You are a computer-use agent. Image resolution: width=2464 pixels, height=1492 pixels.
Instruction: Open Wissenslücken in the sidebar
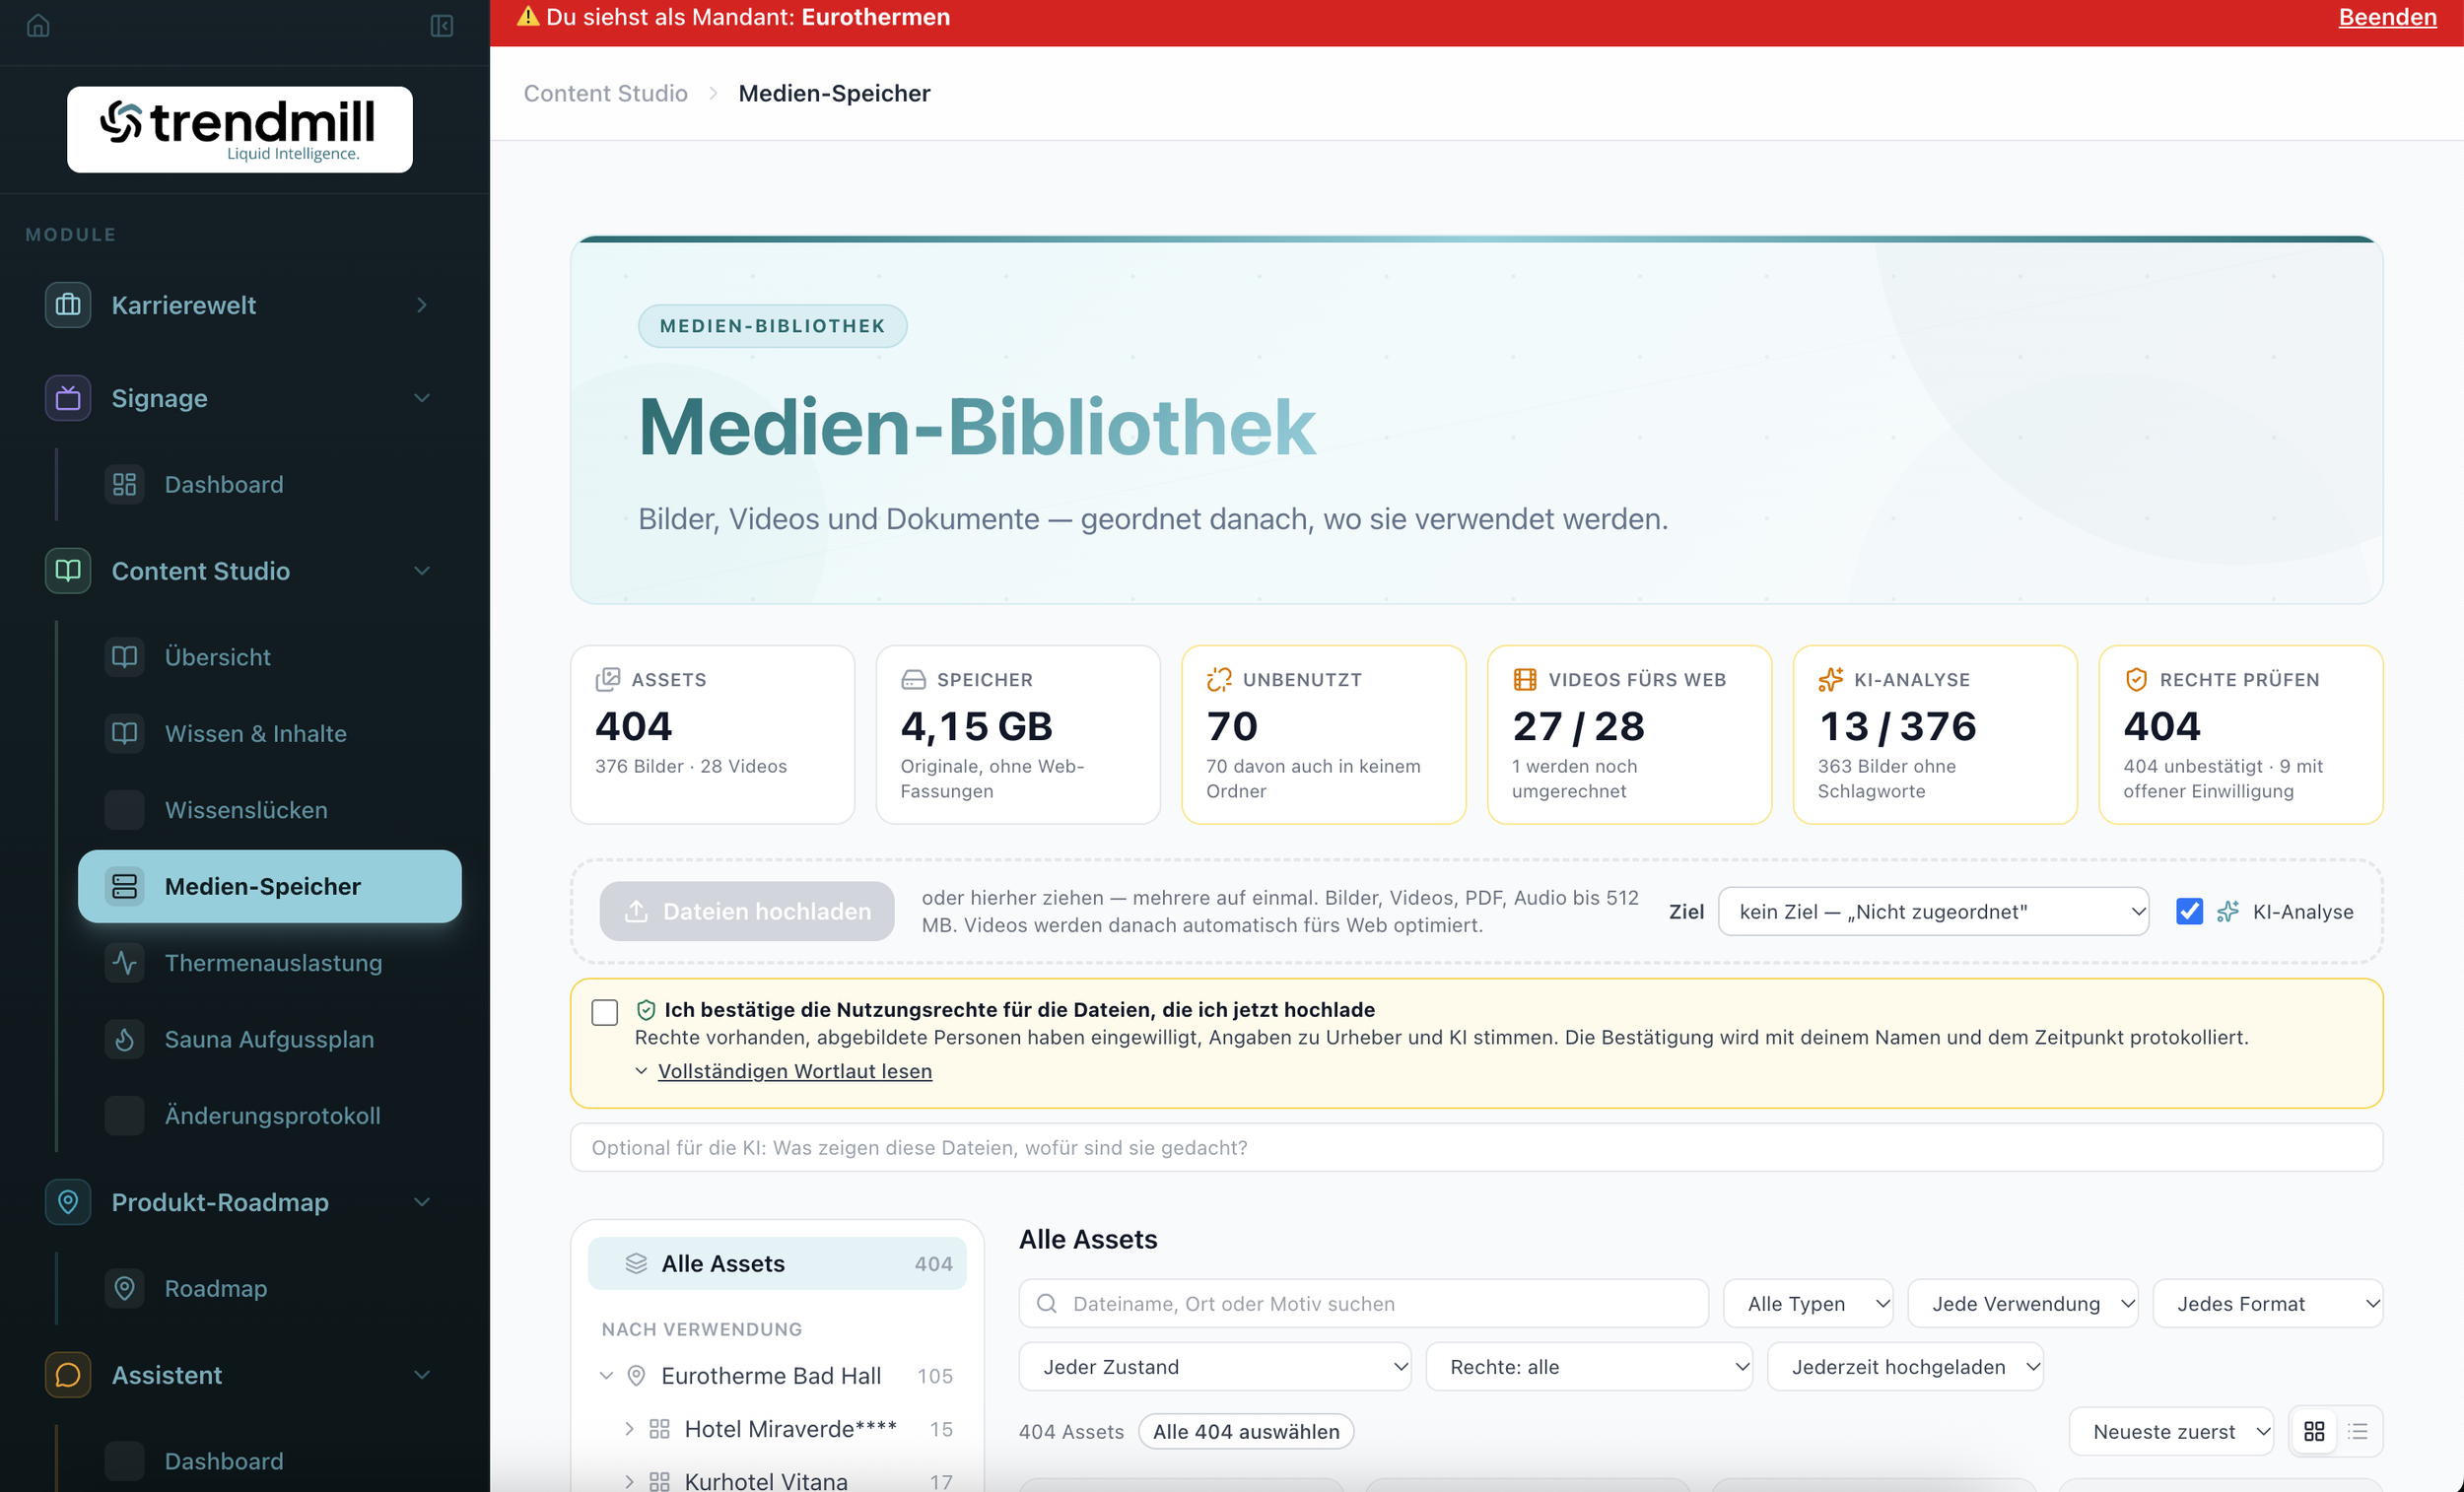pos(270,810)
